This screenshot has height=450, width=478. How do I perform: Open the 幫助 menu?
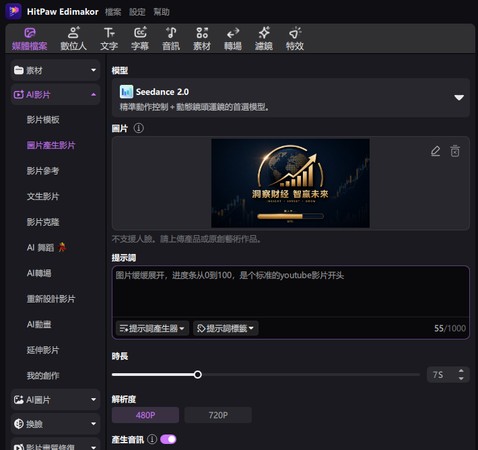161,12
